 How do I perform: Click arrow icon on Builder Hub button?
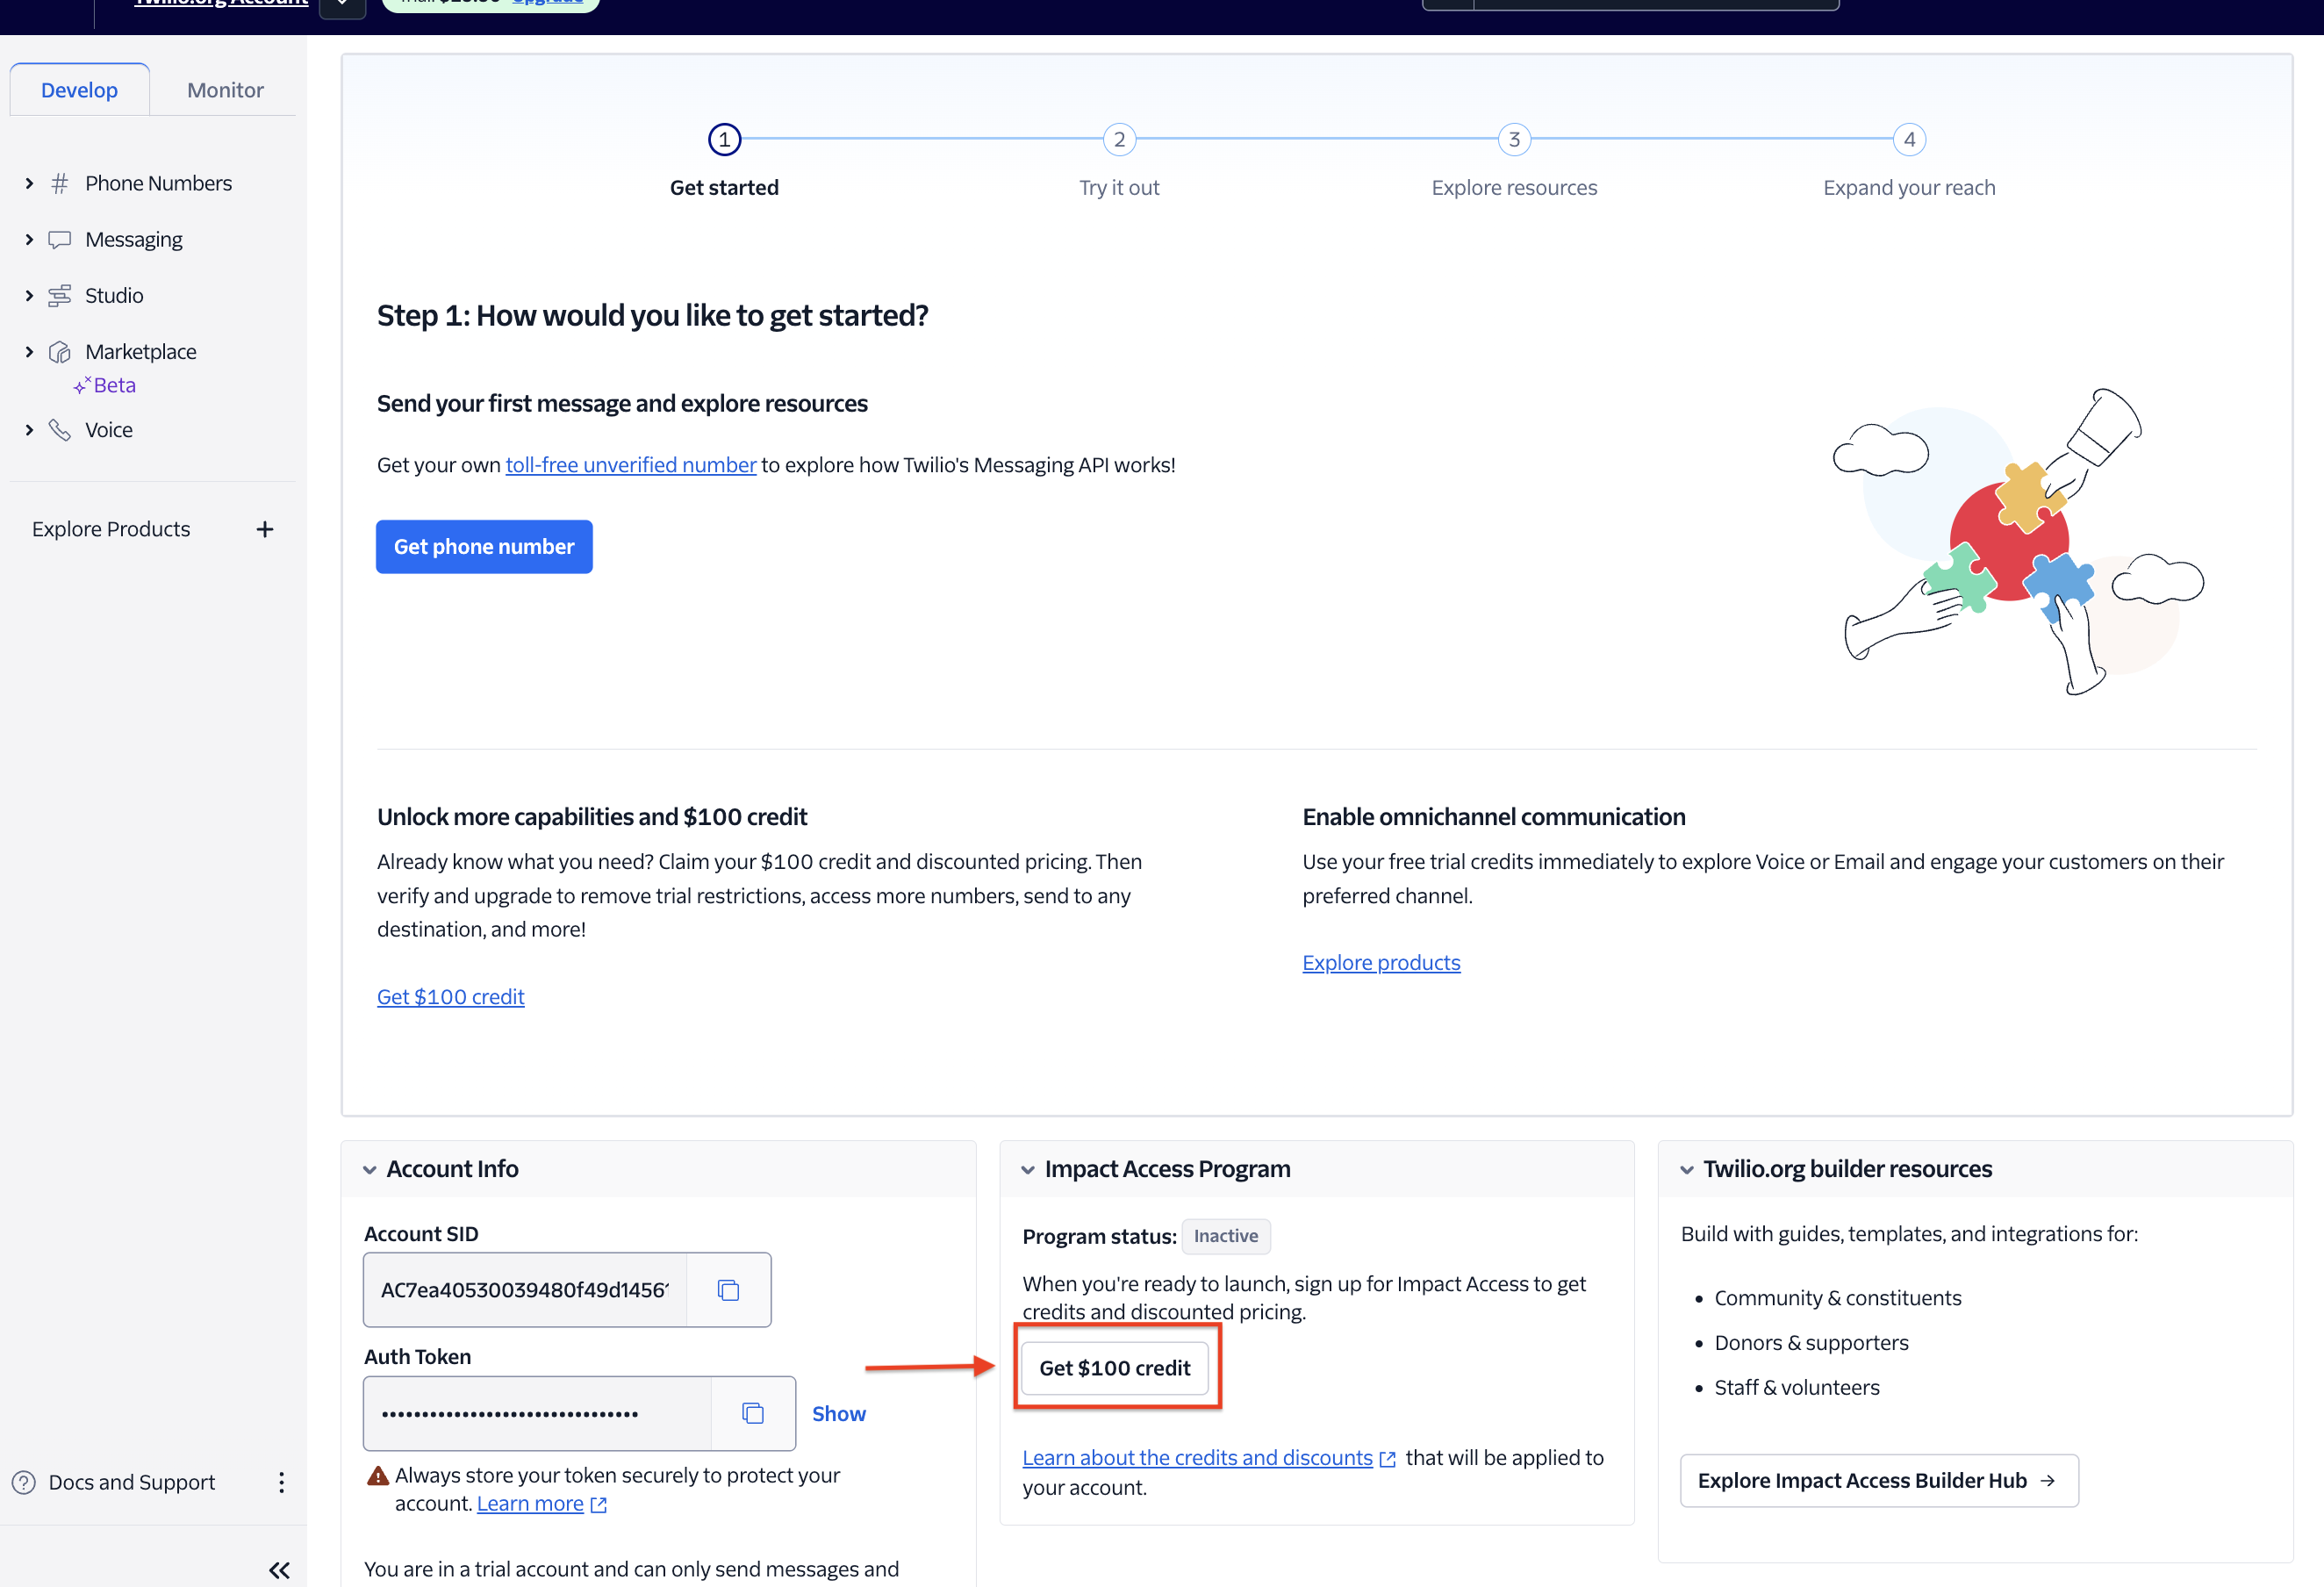pyautogui.click(x=2048, y=1481)
